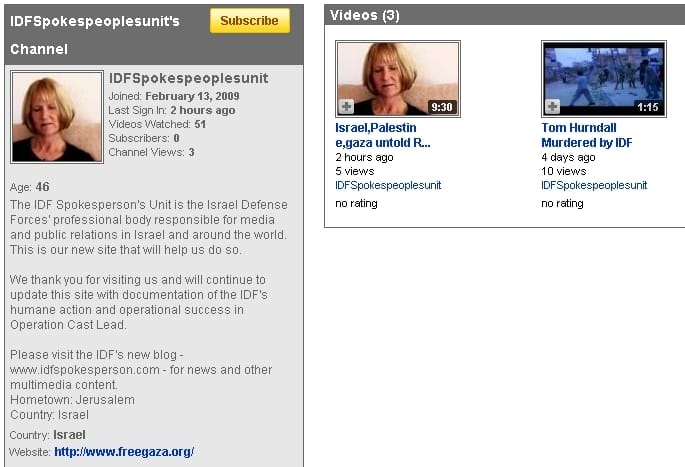Click the Videos Watched: 51 text
The height and width of the screenshot is (467, 685).
tap(157, 124)
